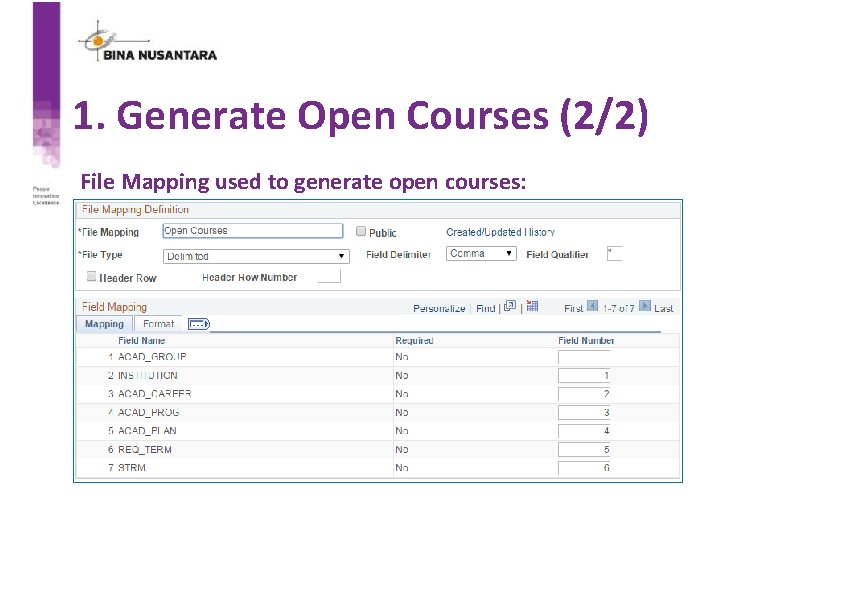Viewport: 842px width, 596px height.
Task: Edit the File Mapping field containing Open Courses
Action: pos(252,230)
